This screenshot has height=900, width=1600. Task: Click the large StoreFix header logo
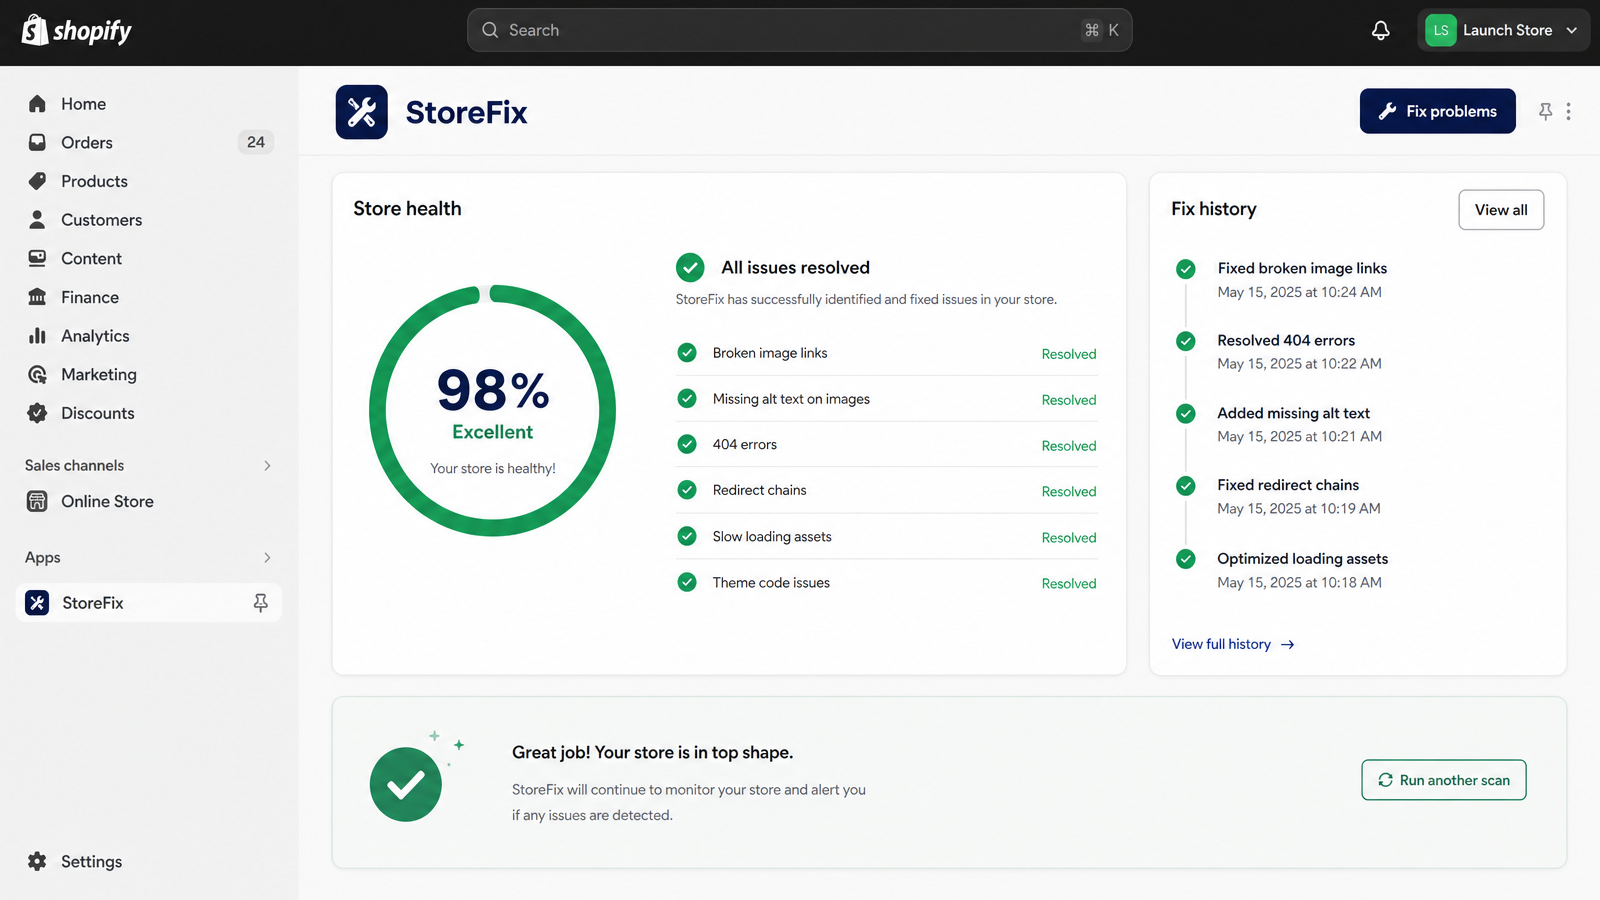click(361, 112)
